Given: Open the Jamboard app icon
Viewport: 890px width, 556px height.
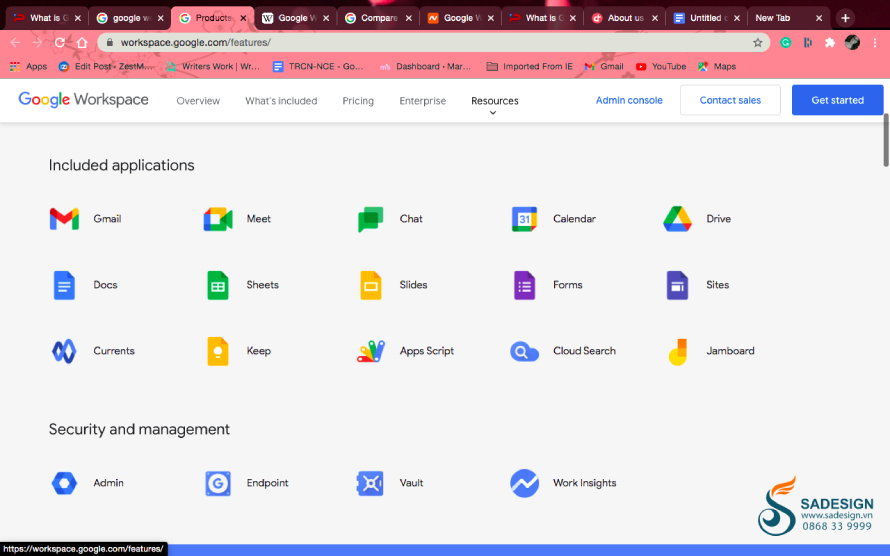Looking at the screenshot, I should (677, 352).
